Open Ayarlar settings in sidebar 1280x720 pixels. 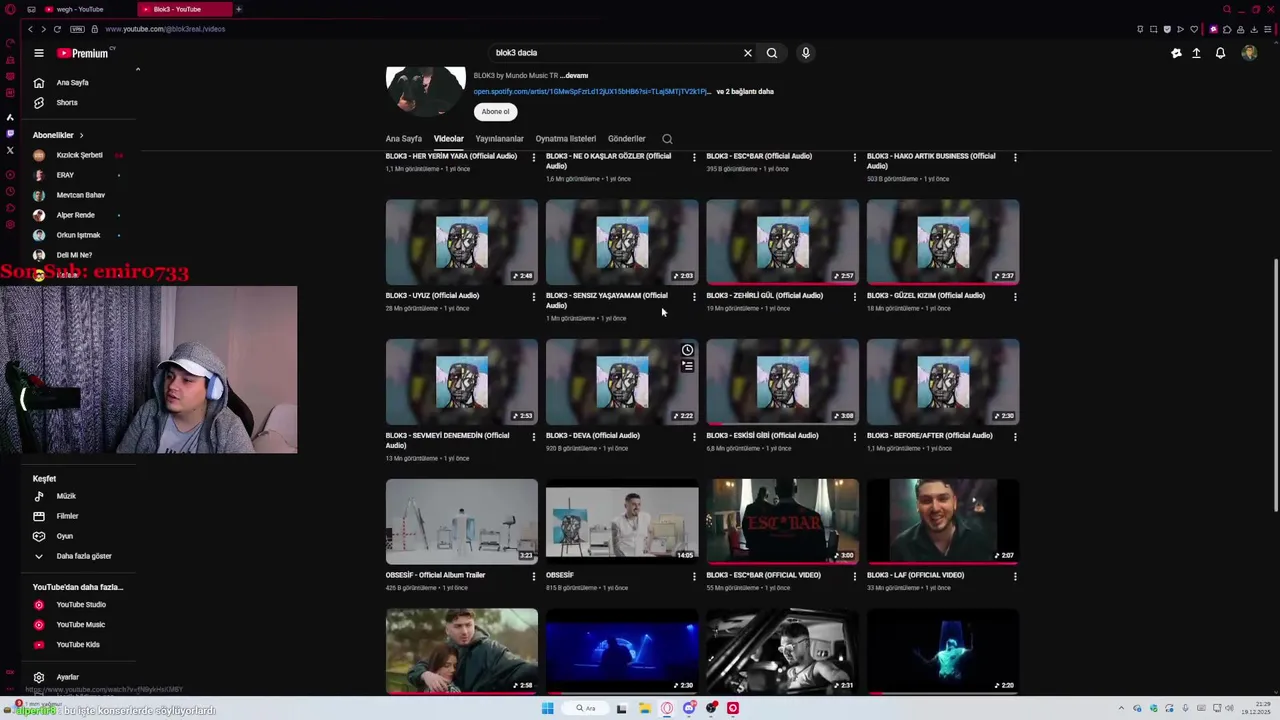tap(67, 677)
